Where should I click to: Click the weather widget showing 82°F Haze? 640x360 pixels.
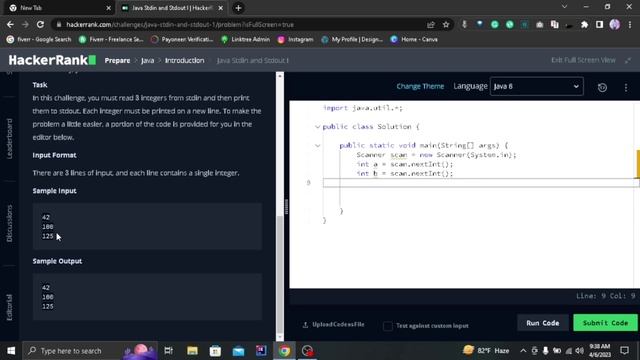pos(486,351)
